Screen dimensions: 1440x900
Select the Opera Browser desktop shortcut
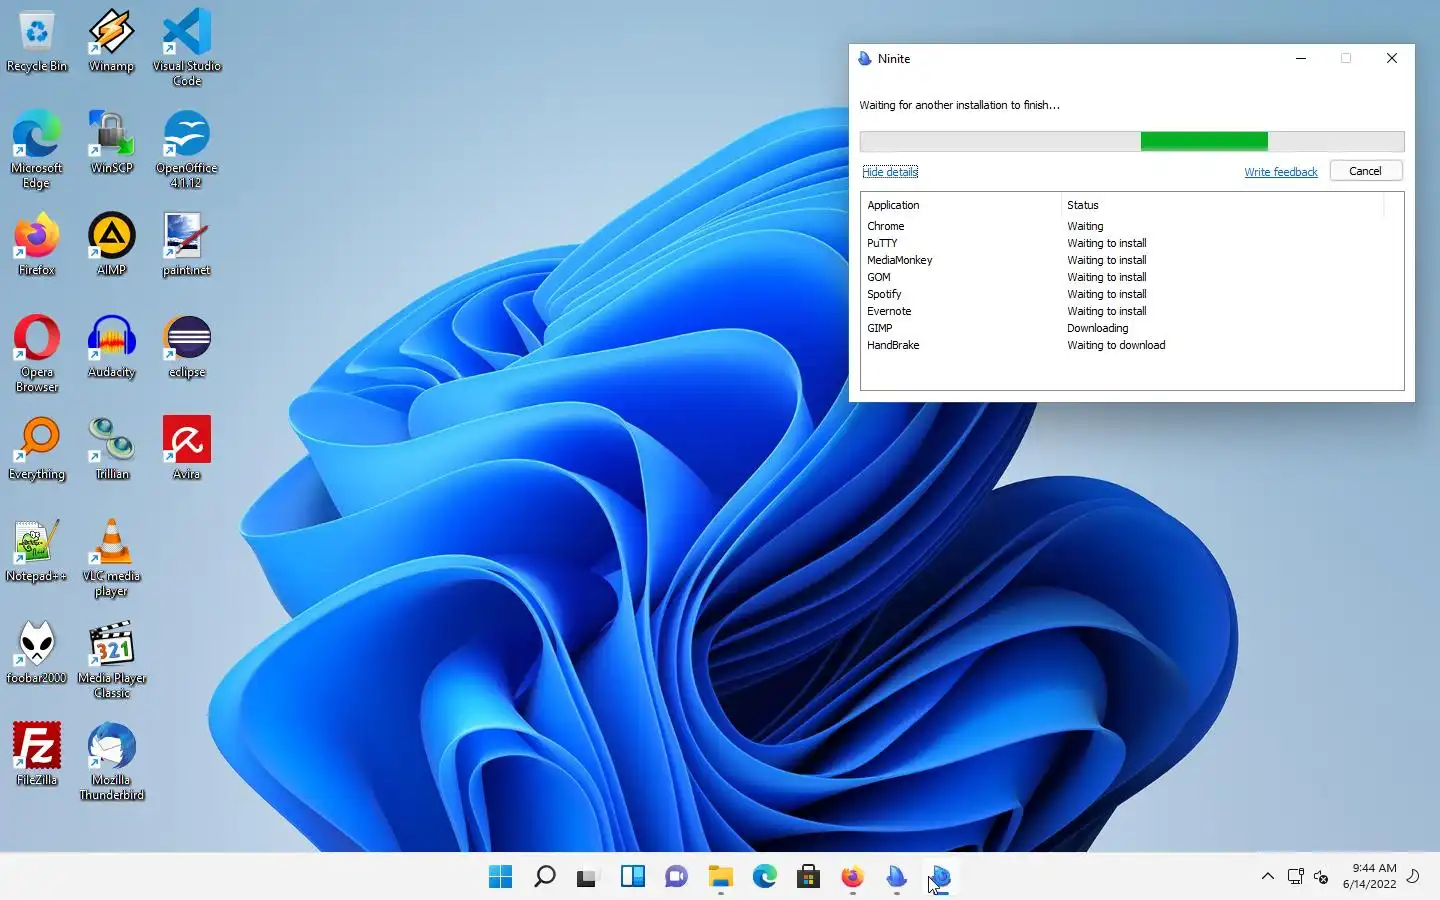(37, 354)
